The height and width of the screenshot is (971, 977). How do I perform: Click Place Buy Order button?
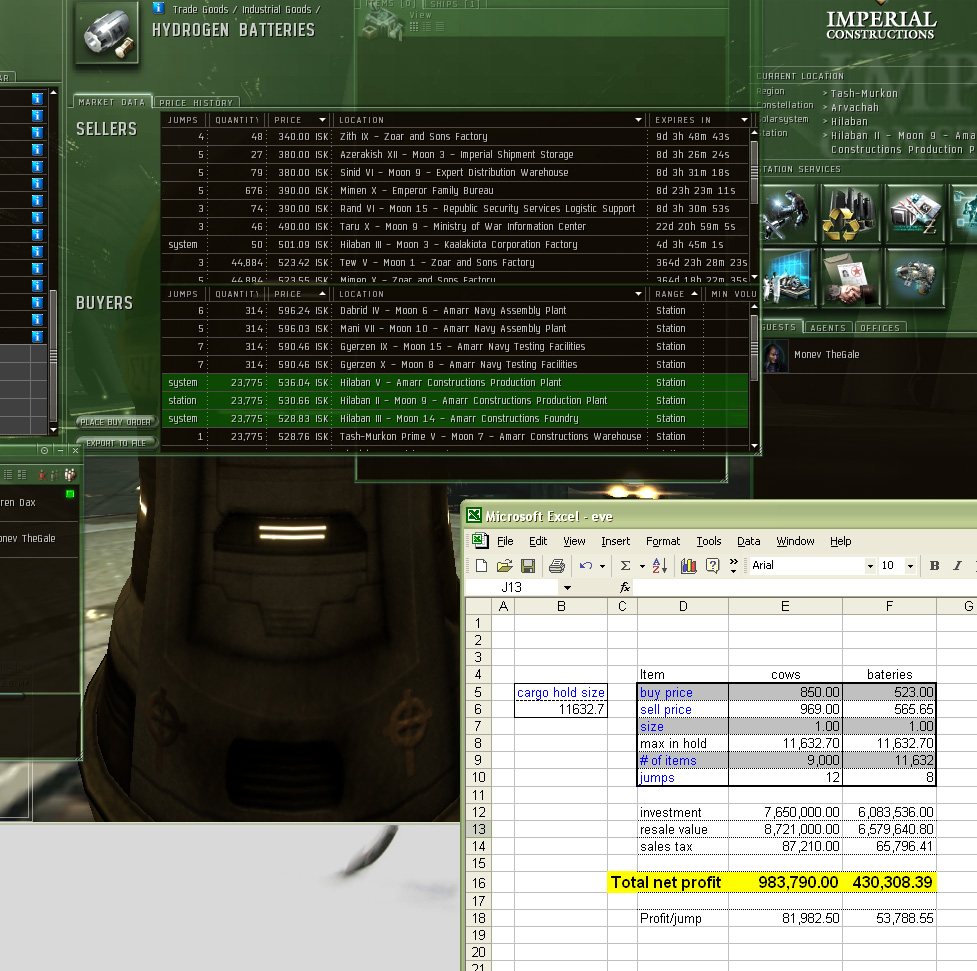116,422
